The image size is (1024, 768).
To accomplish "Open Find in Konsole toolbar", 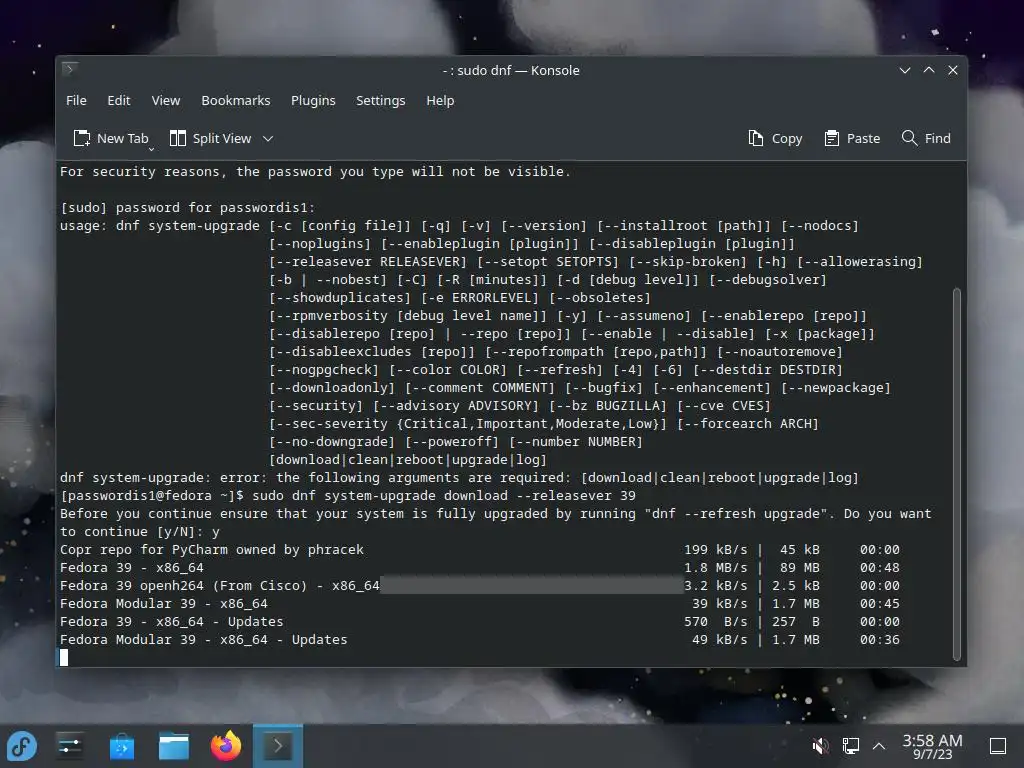I will point(925,138).
